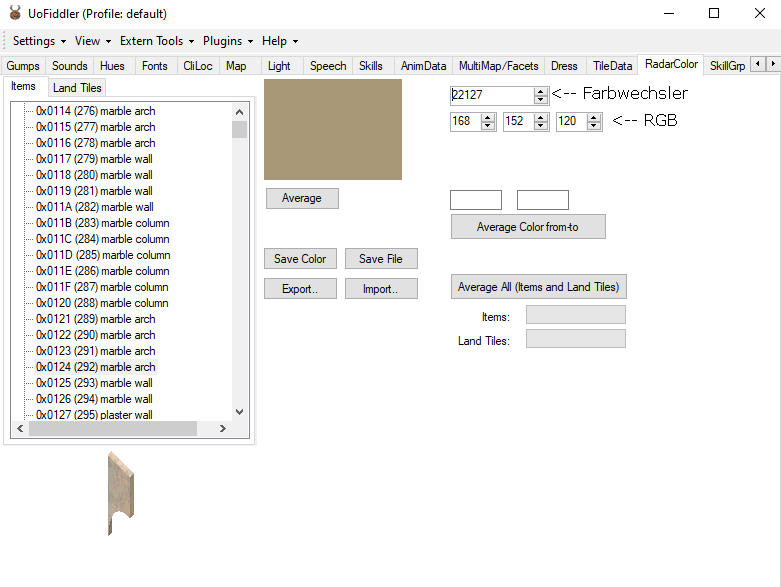Click the tan radar color swatch
781x587 pixels.
pos(333,130)
